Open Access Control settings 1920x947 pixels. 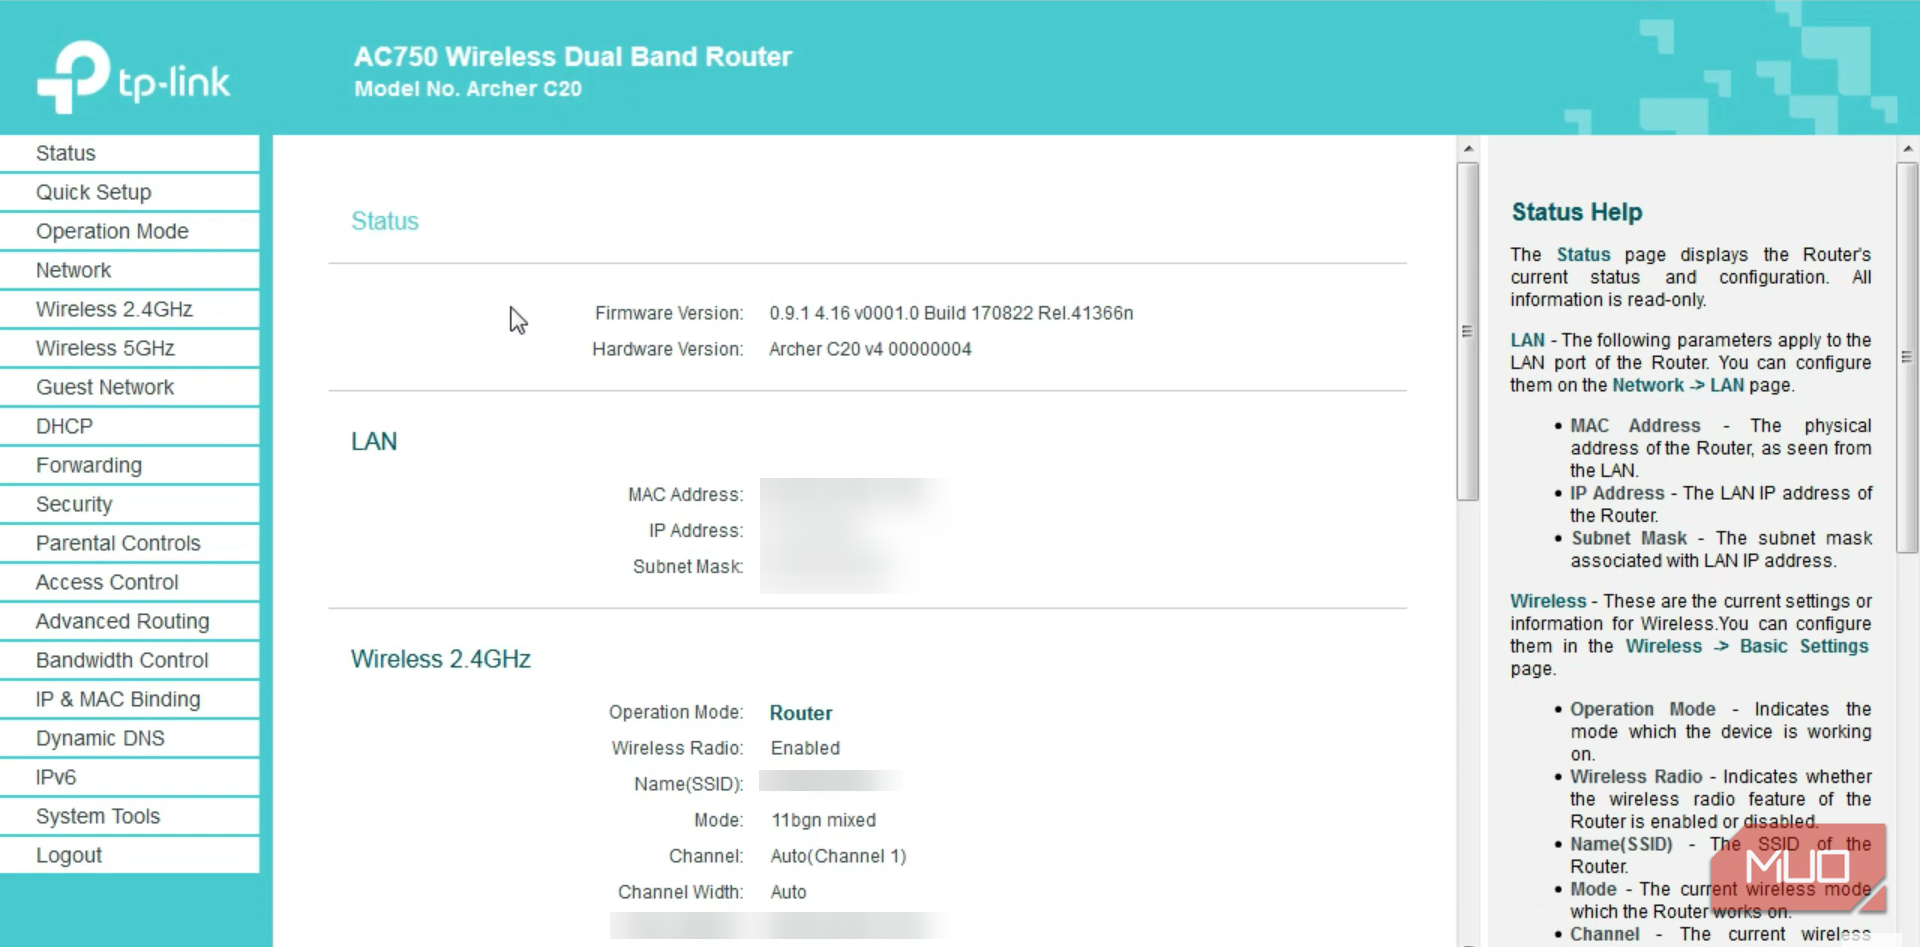click(x=130, y=582)
